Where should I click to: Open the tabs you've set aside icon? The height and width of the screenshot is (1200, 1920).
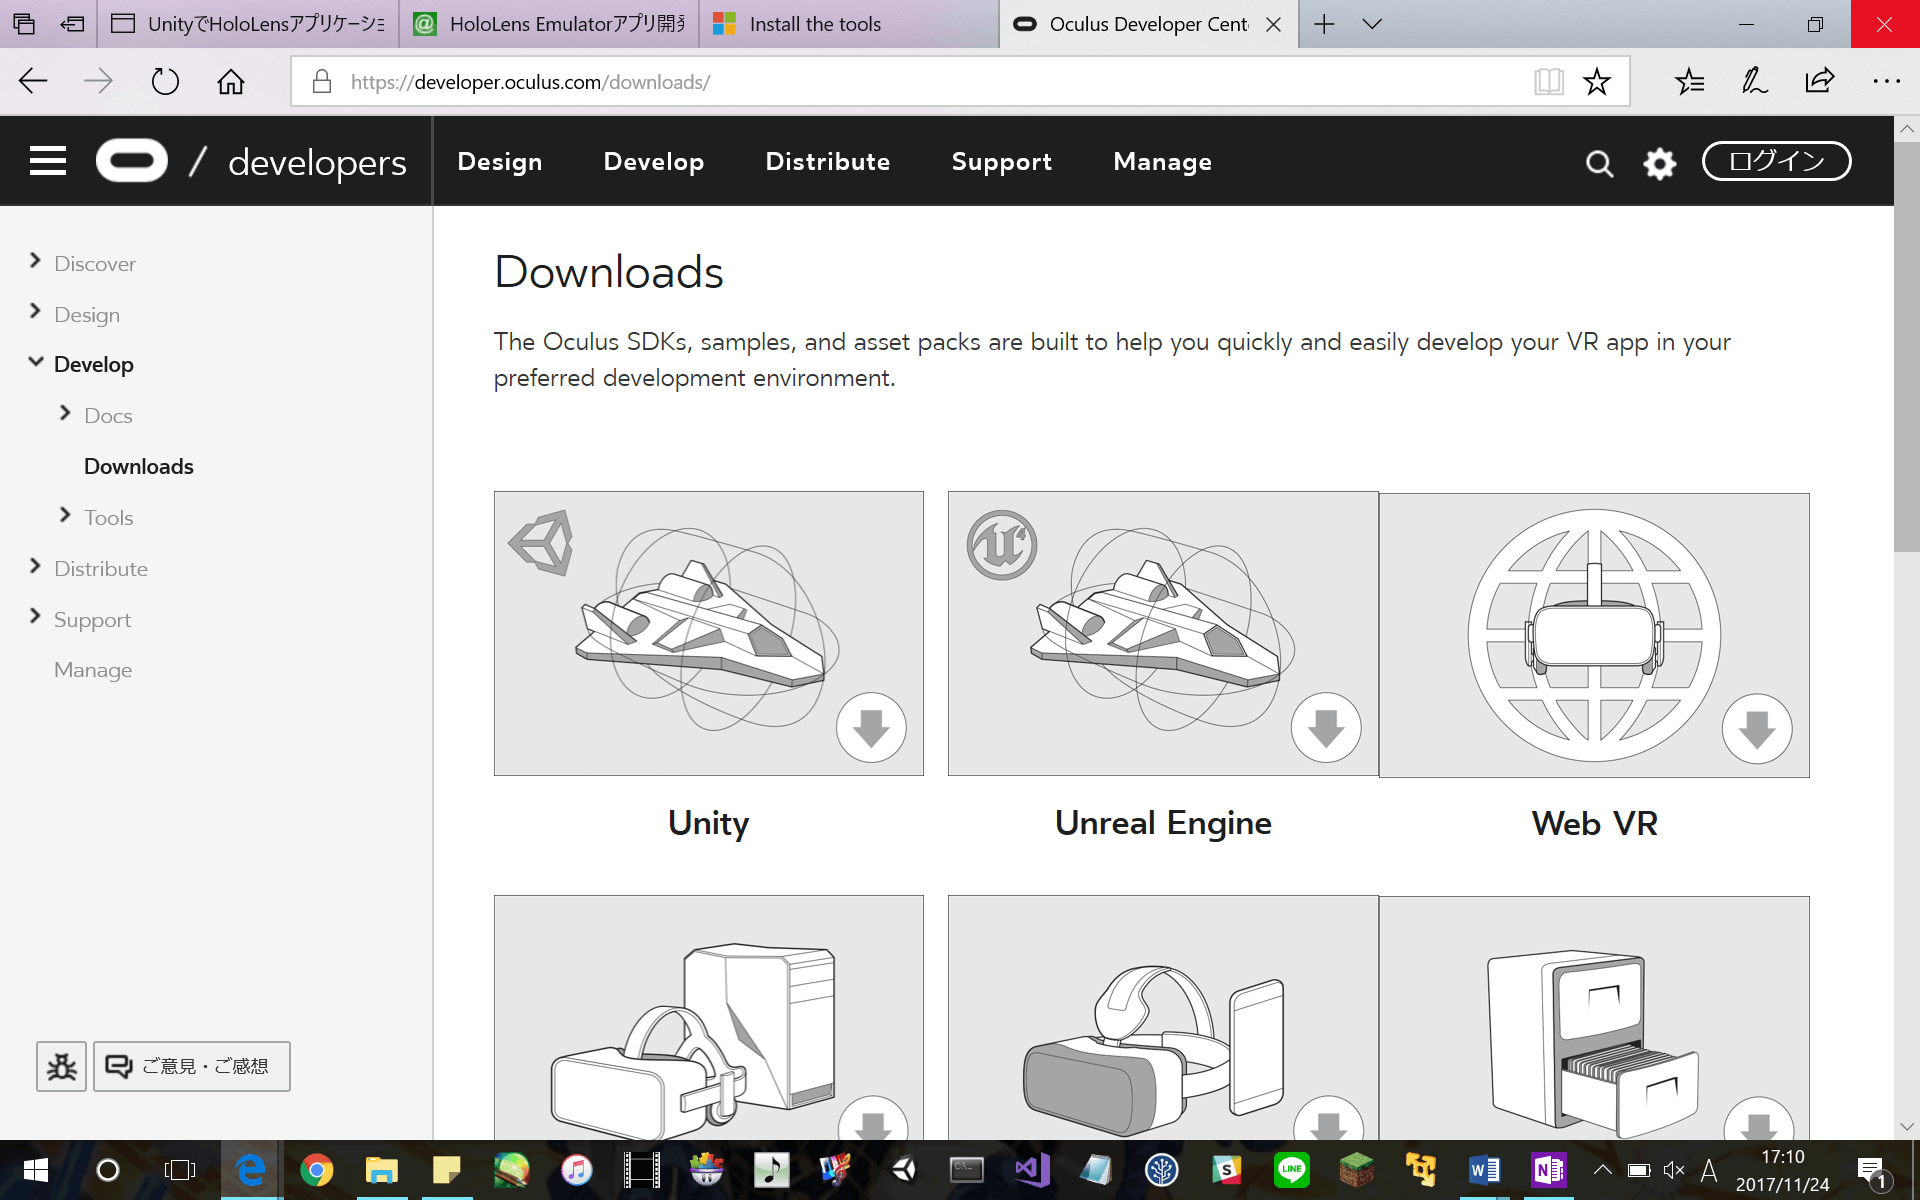[24, 24]
